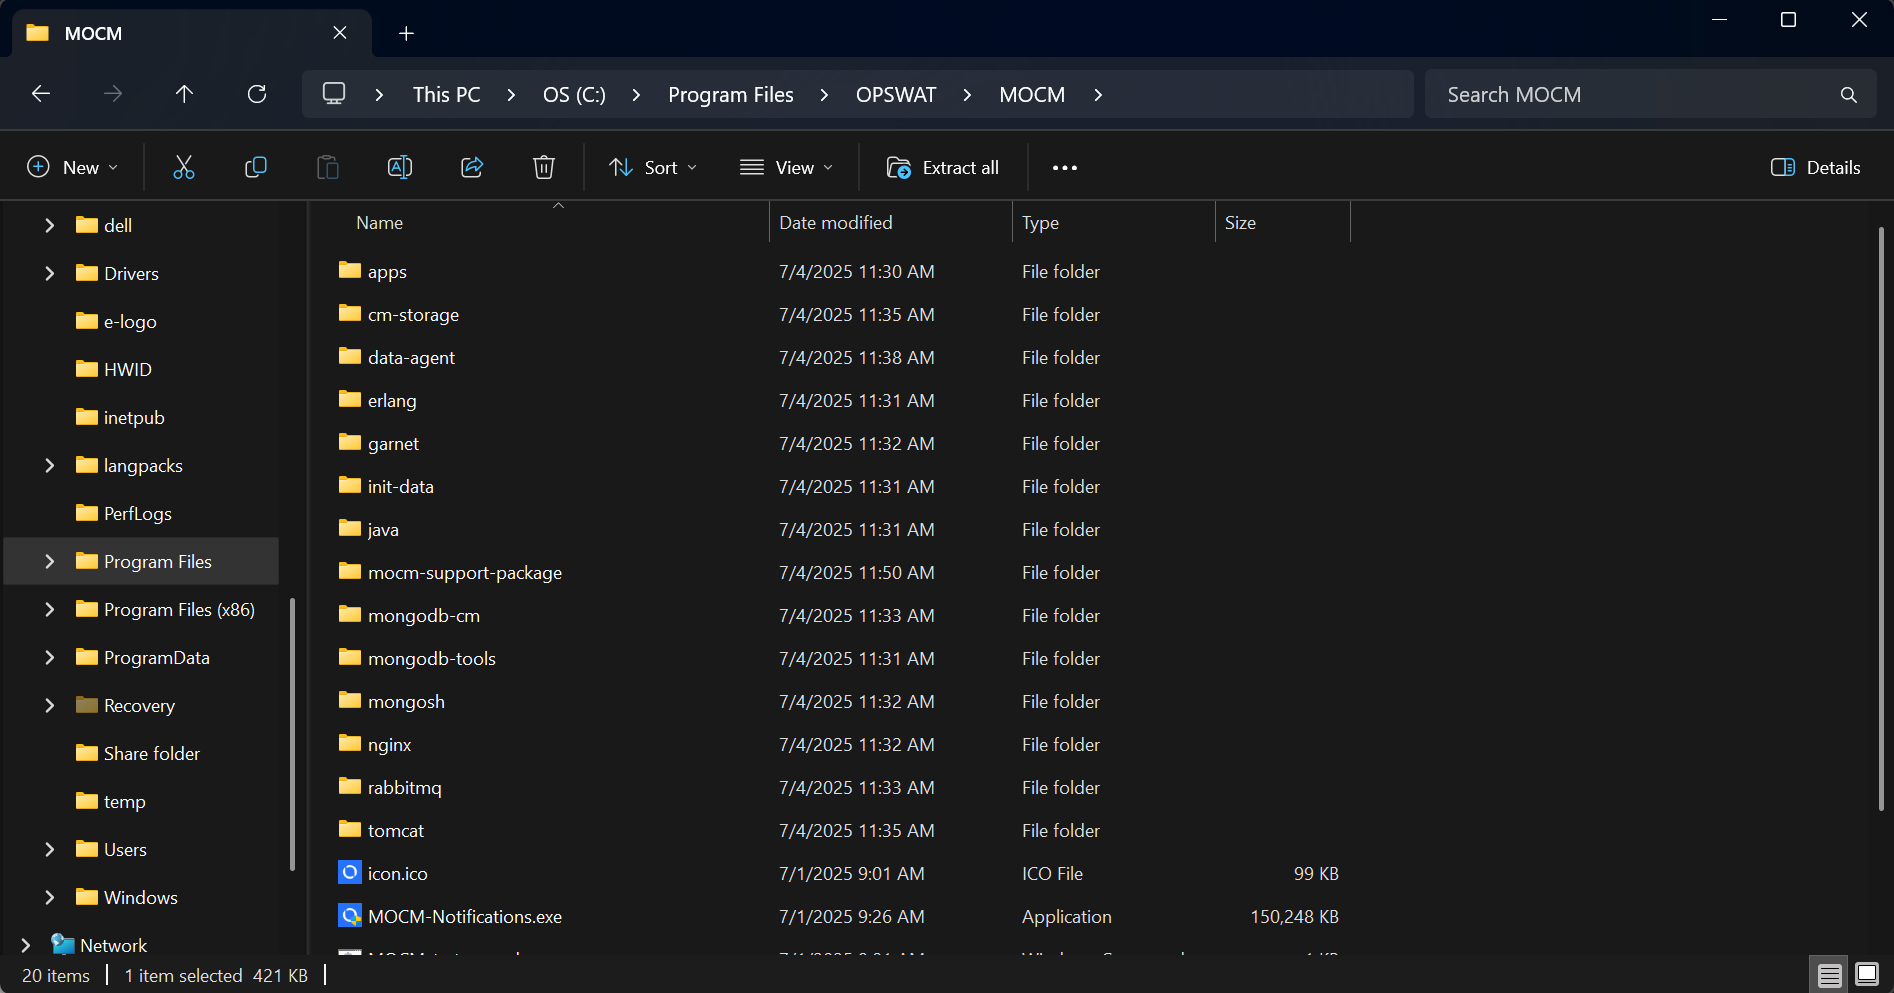
Task: Click the Search MOCM field
Action: (x=1650, y=94)
